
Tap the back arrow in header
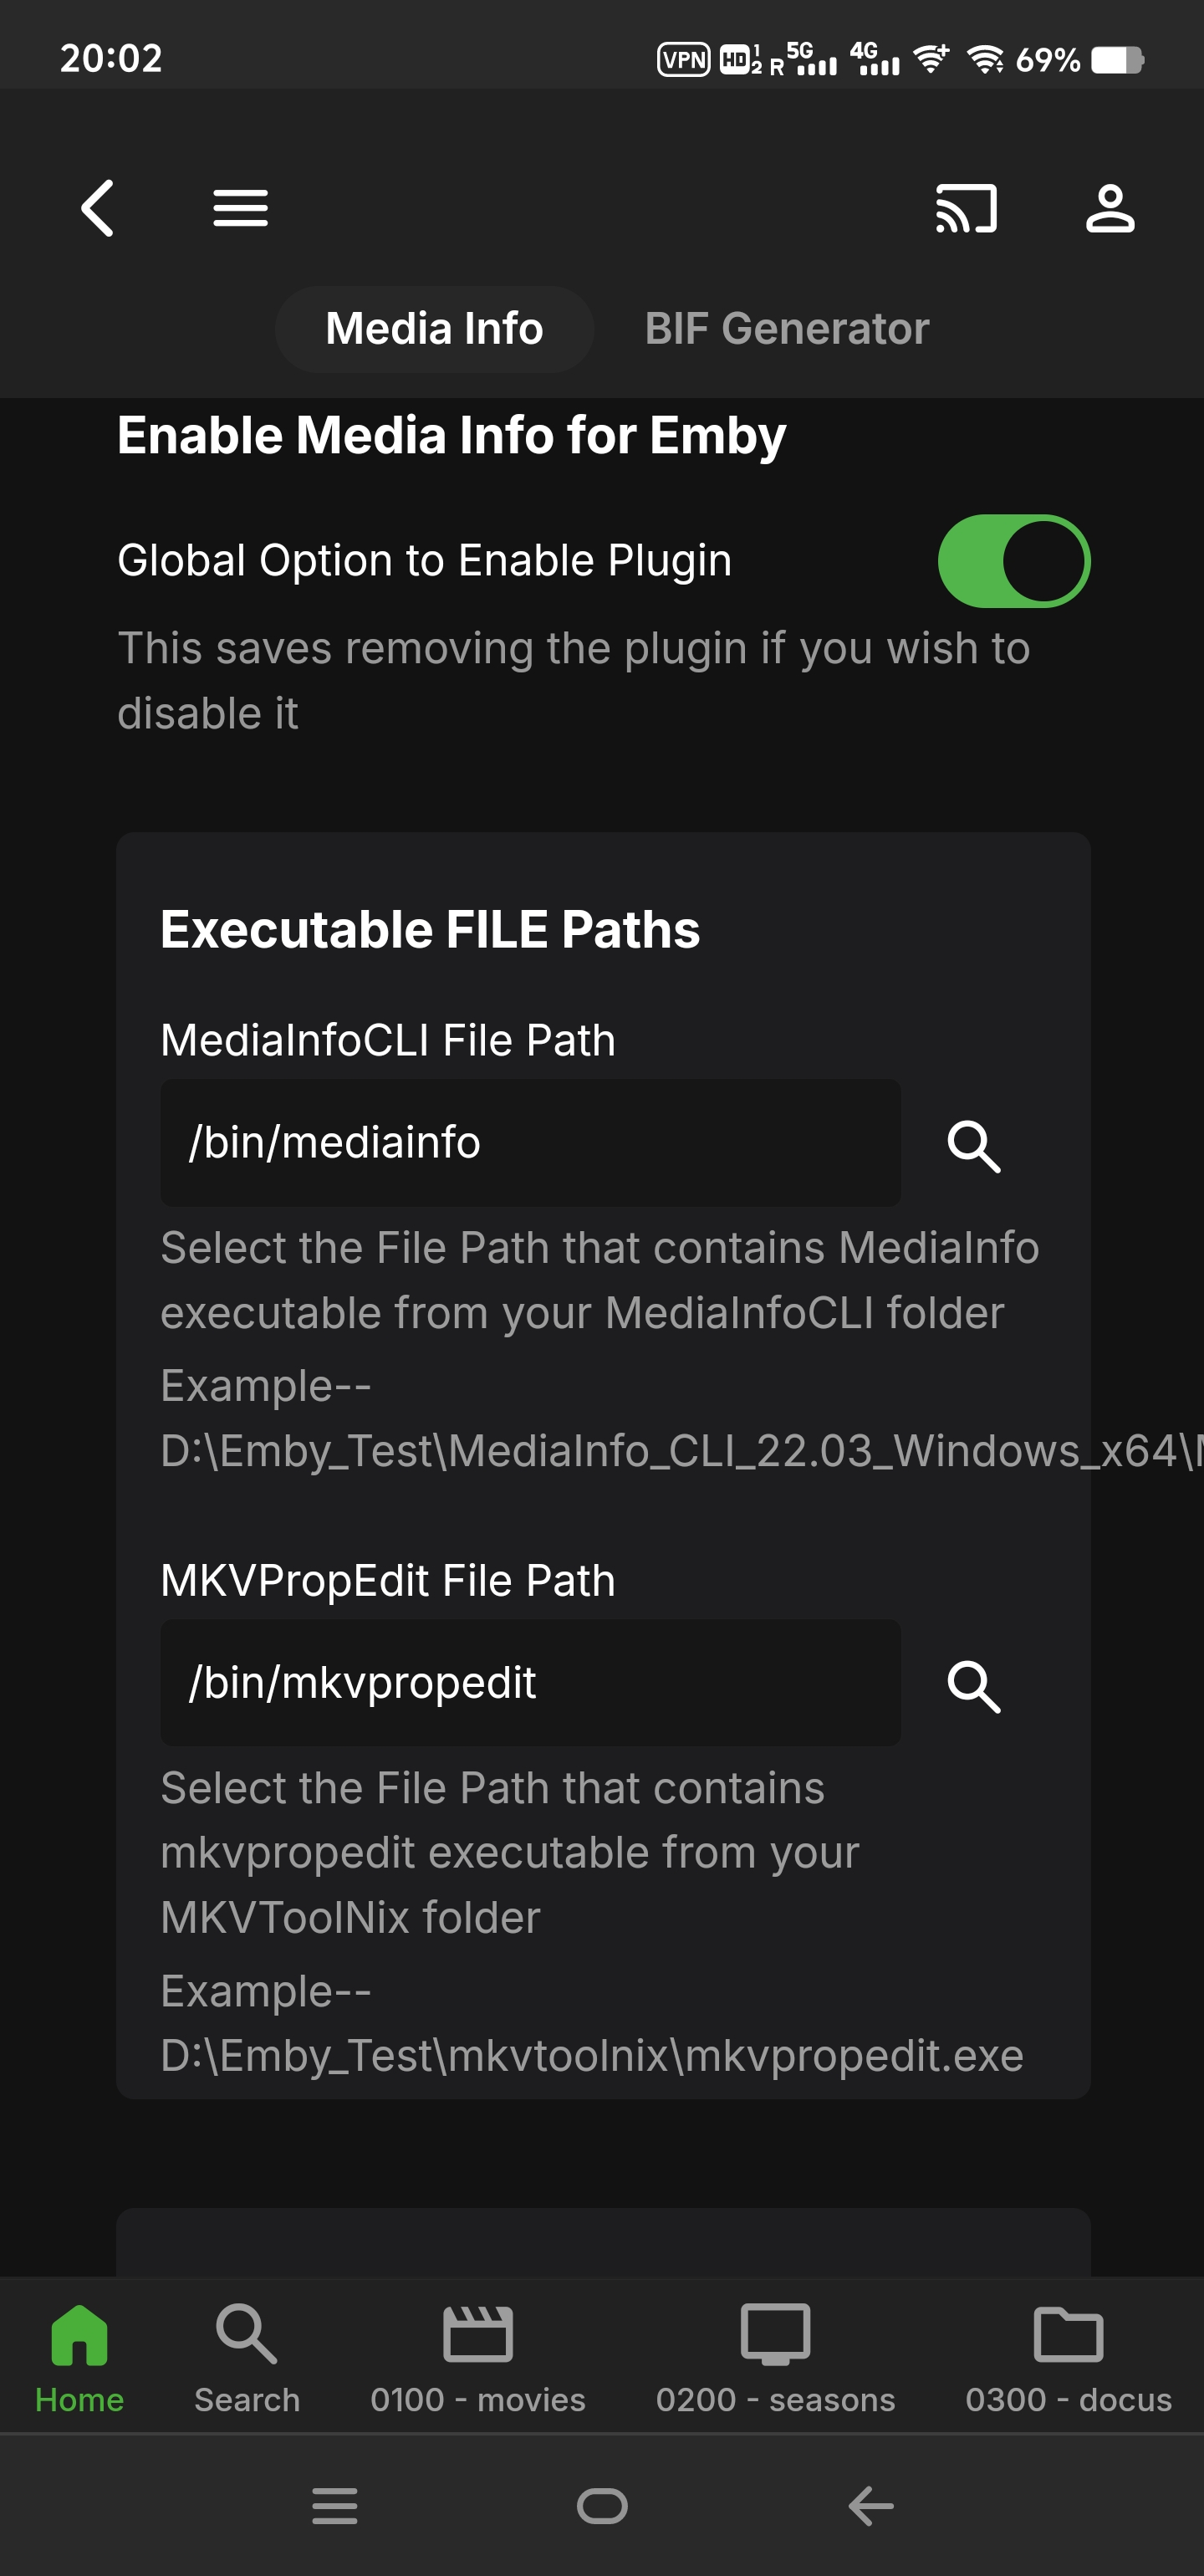(x=97, y=208)
